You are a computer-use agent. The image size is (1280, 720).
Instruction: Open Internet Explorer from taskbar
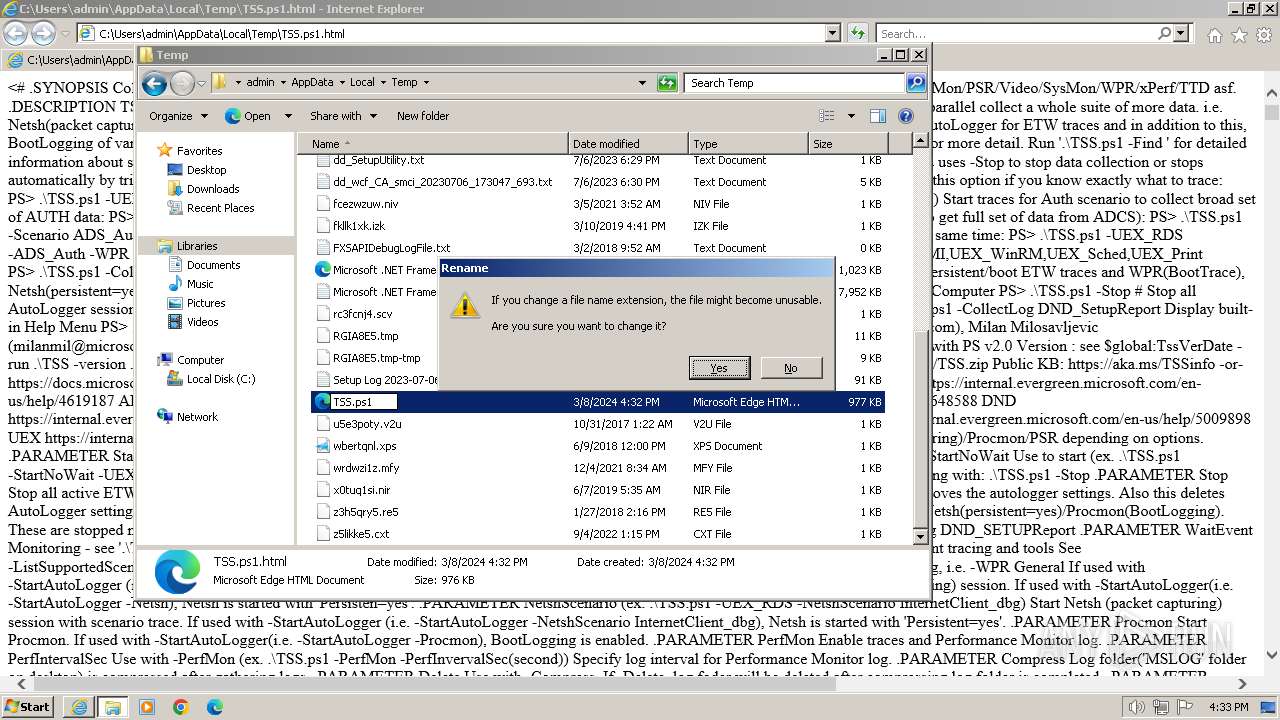click(x=81, y=707)
